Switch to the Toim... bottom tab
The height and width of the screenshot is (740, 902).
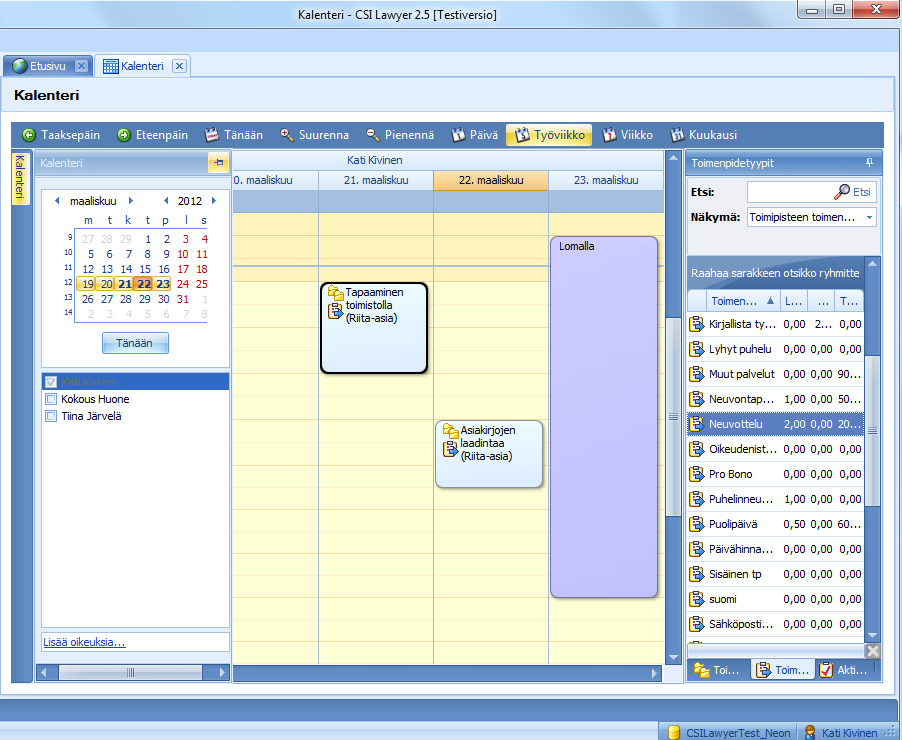point(782,670)
